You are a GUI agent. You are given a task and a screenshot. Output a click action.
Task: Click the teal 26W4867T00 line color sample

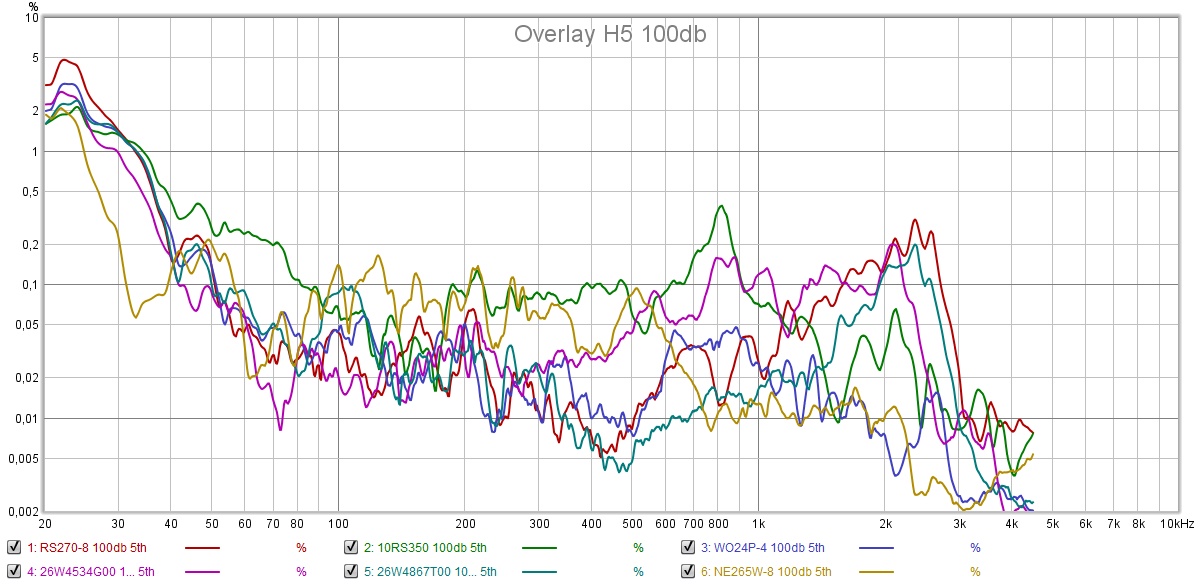tap(540, 572)
